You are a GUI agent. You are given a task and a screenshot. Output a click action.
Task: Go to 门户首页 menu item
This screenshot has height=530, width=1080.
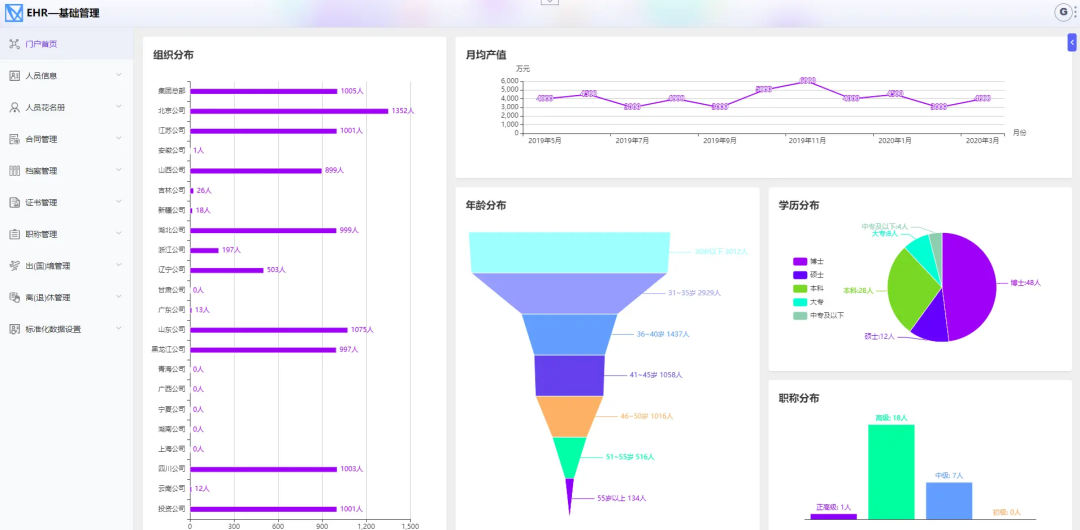click(x=67, y=44)
